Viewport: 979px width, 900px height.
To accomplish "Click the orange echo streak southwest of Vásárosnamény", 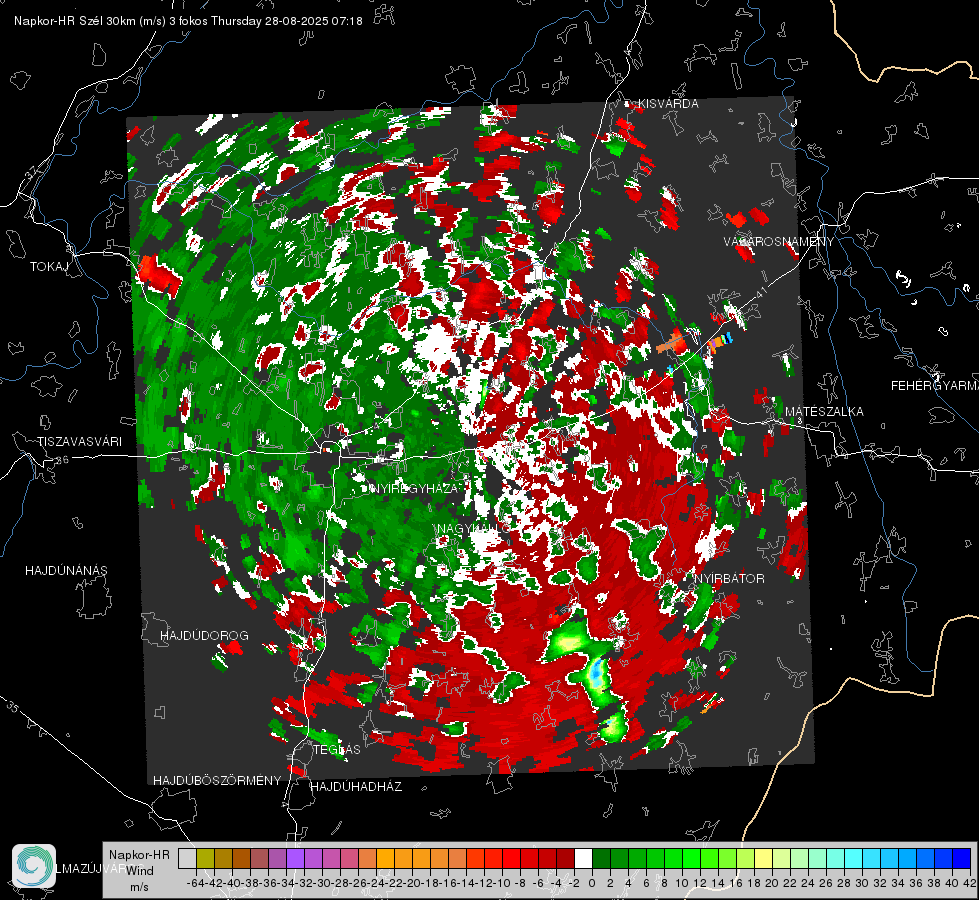I will tap(671, 343).
